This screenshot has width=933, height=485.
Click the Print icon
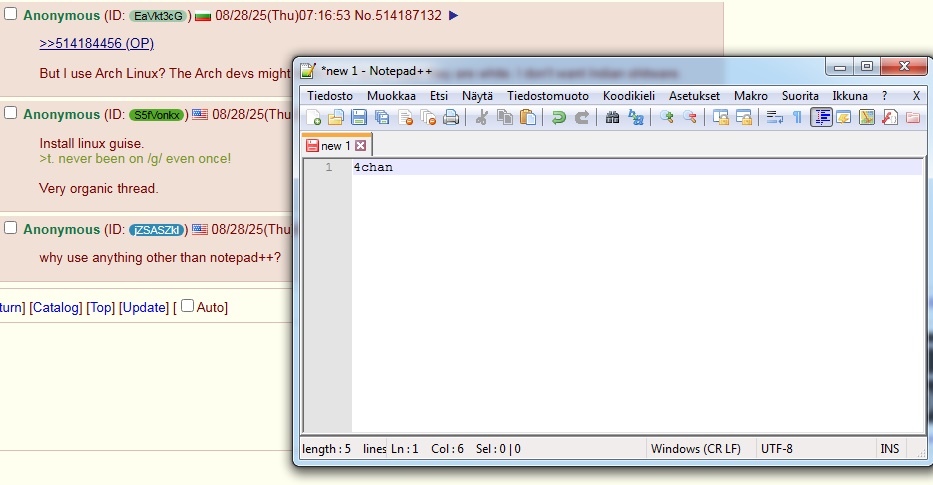(451, 117)
